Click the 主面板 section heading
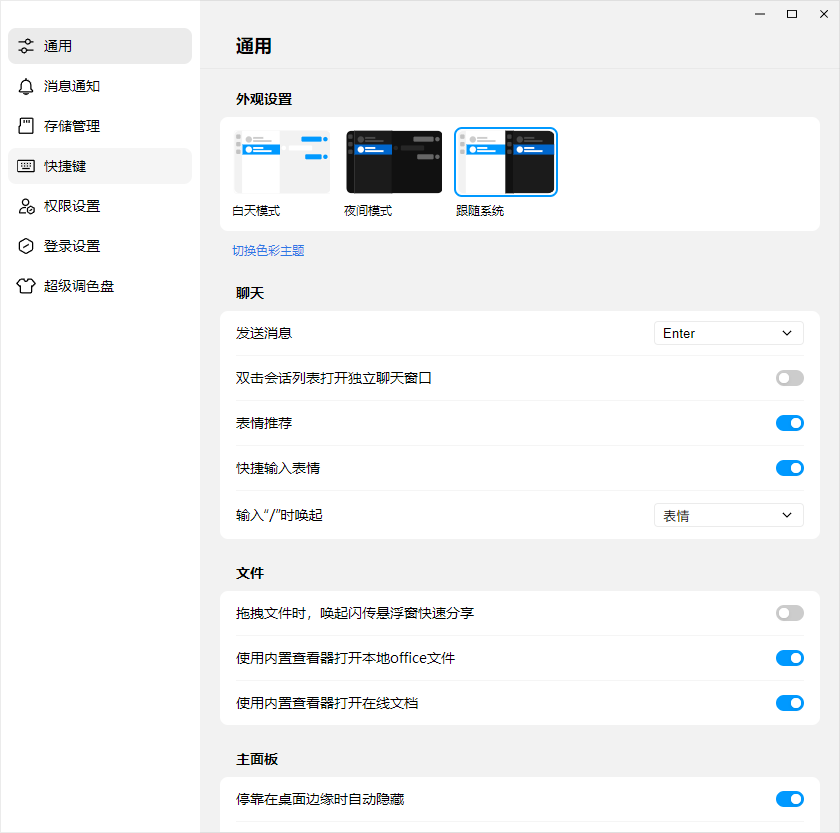Viewport: 840px width, 833px height. point(257,759)
